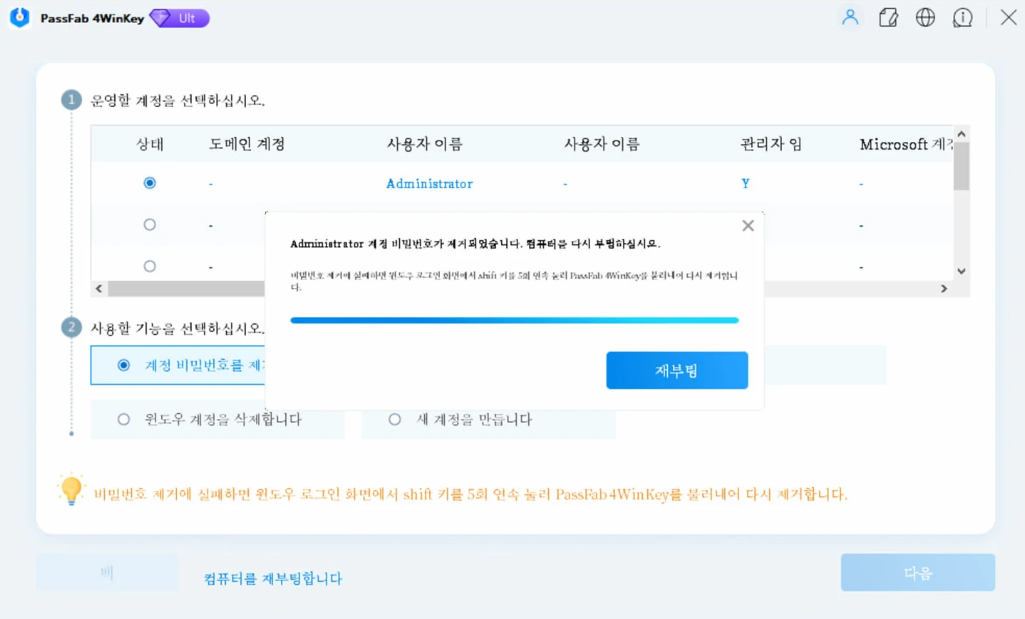The height and width of the screenshot is (619, 1025).
Task: Select 새 계정을 만듭니다 option
Action: 488,419
